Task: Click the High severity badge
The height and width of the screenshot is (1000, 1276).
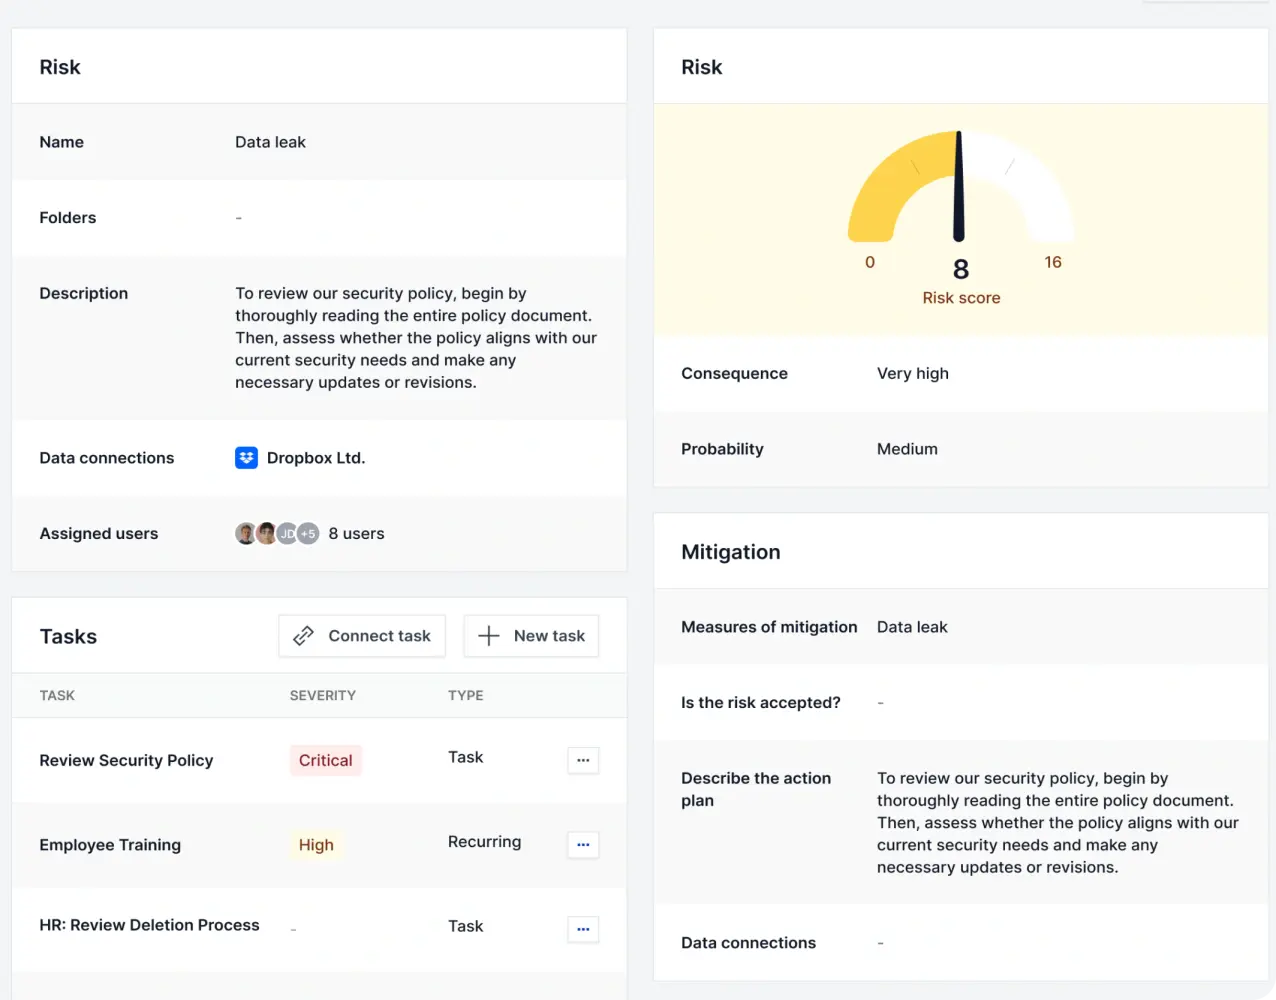Action: click(x=316, y=845)
